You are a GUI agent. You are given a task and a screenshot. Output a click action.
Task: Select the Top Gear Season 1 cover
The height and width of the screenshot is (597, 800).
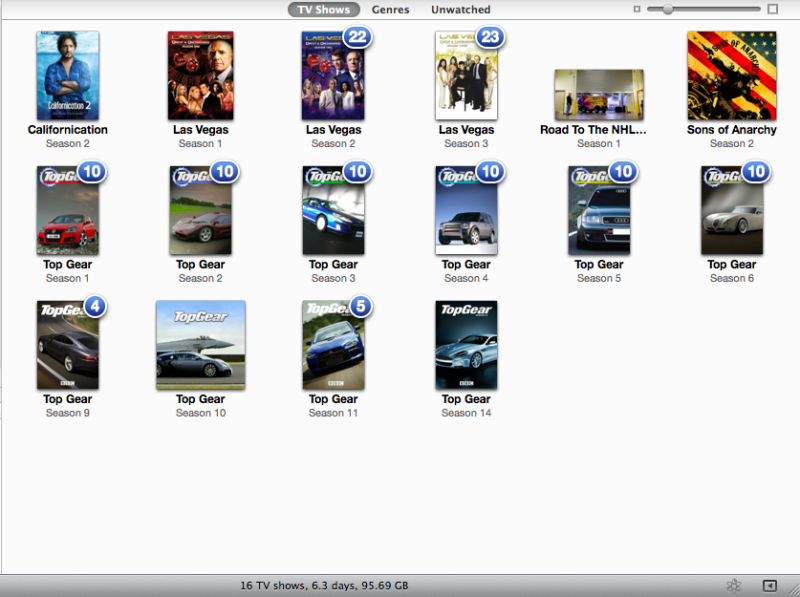click(x=68, y=210)
